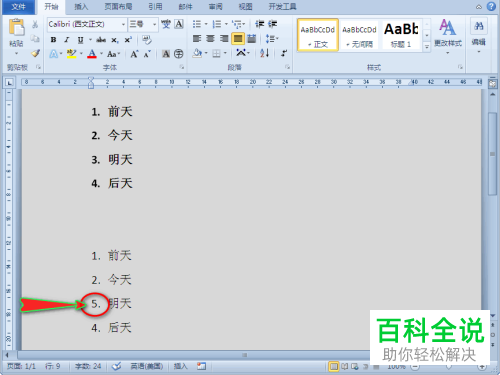The image size is (500, 375).
Task: Toggle Superscript formatting
Action: click(x=128, y=40)
